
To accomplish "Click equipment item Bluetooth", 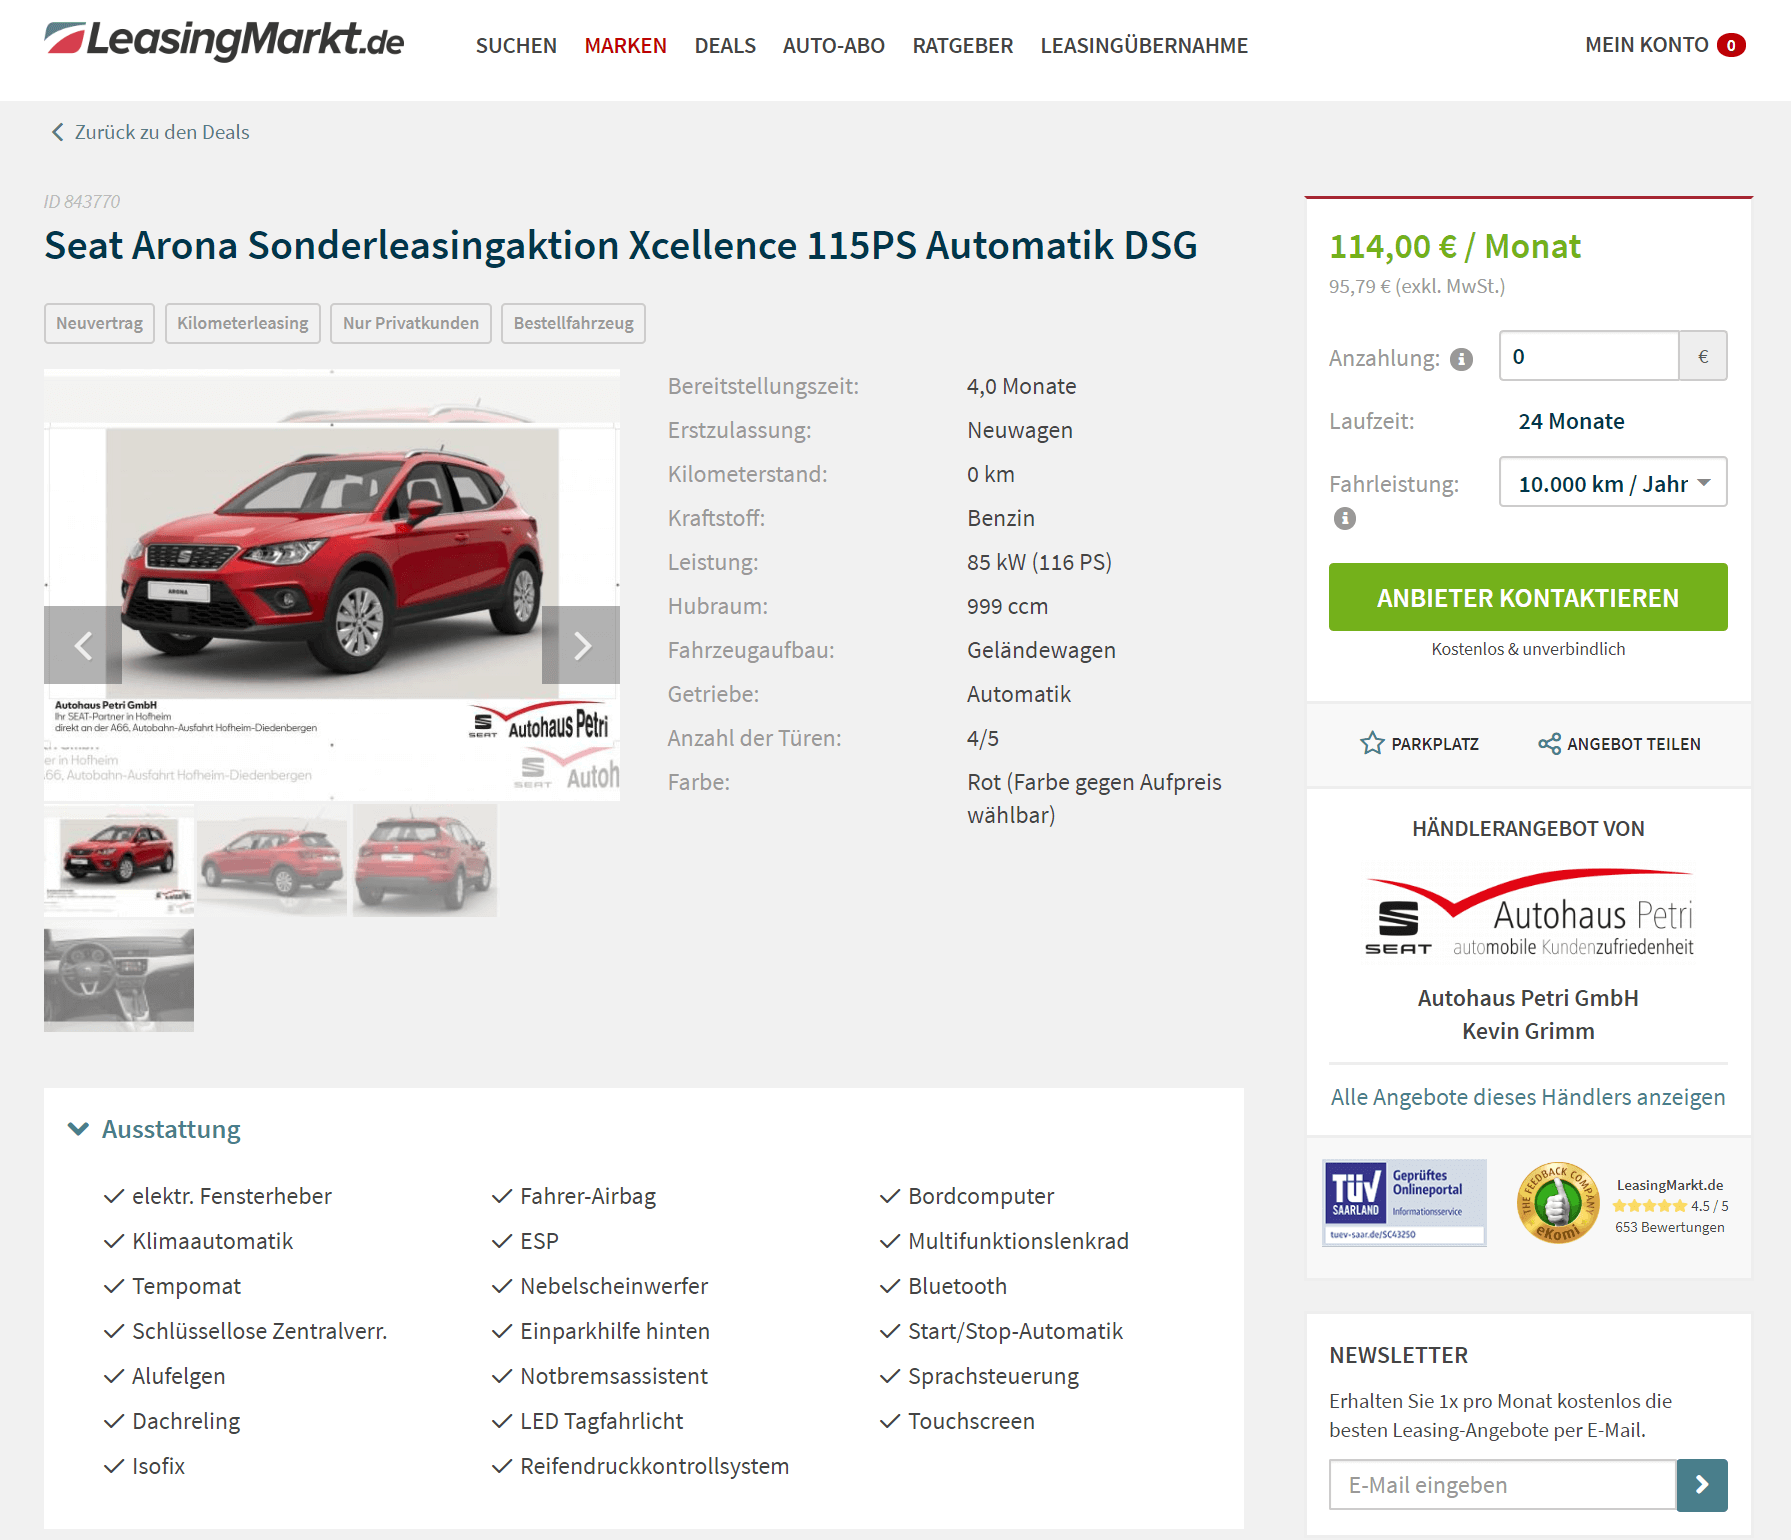I will 957,1286.
